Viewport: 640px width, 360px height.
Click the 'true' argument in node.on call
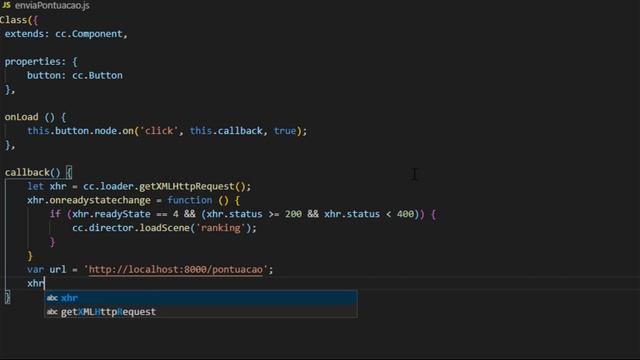click(x=285, y=131)
